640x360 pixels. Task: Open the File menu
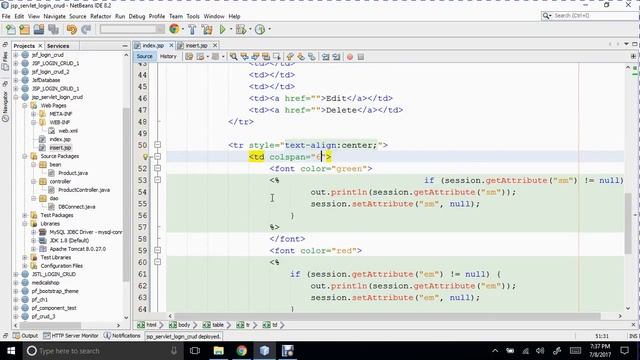[6, 16]
